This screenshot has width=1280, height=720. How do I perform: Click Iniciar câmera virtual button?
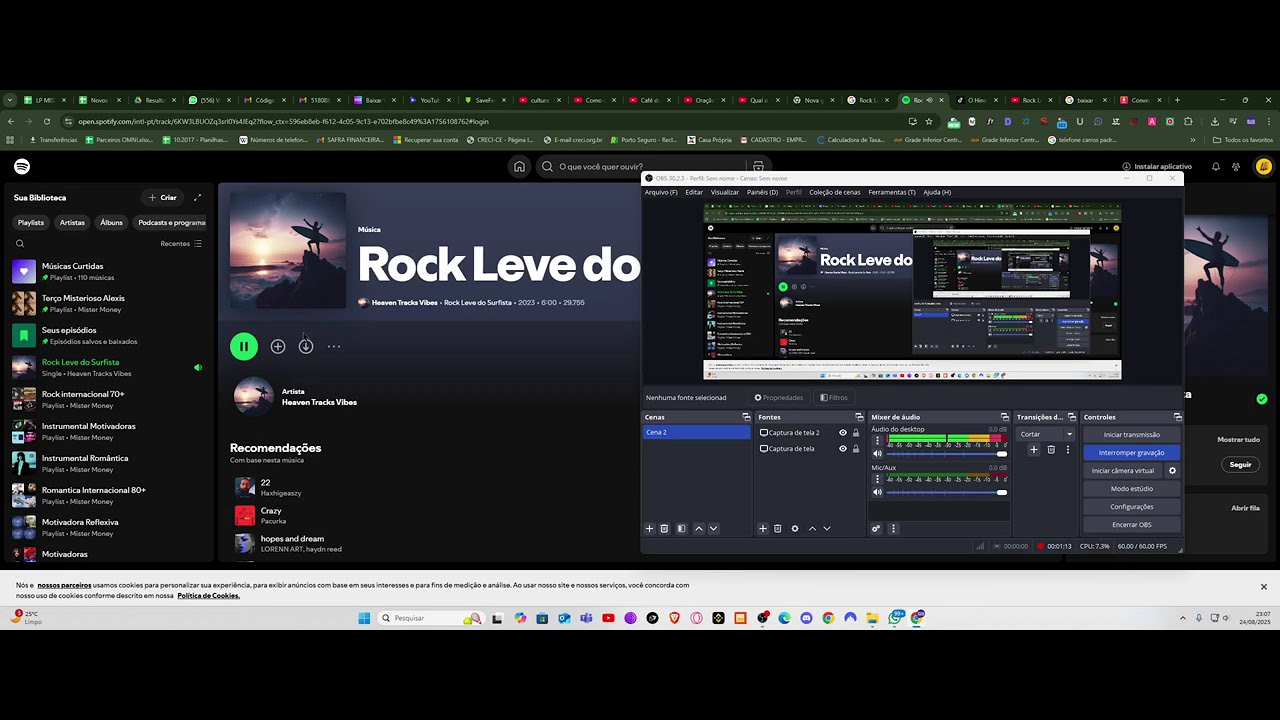coord(1123,471)
